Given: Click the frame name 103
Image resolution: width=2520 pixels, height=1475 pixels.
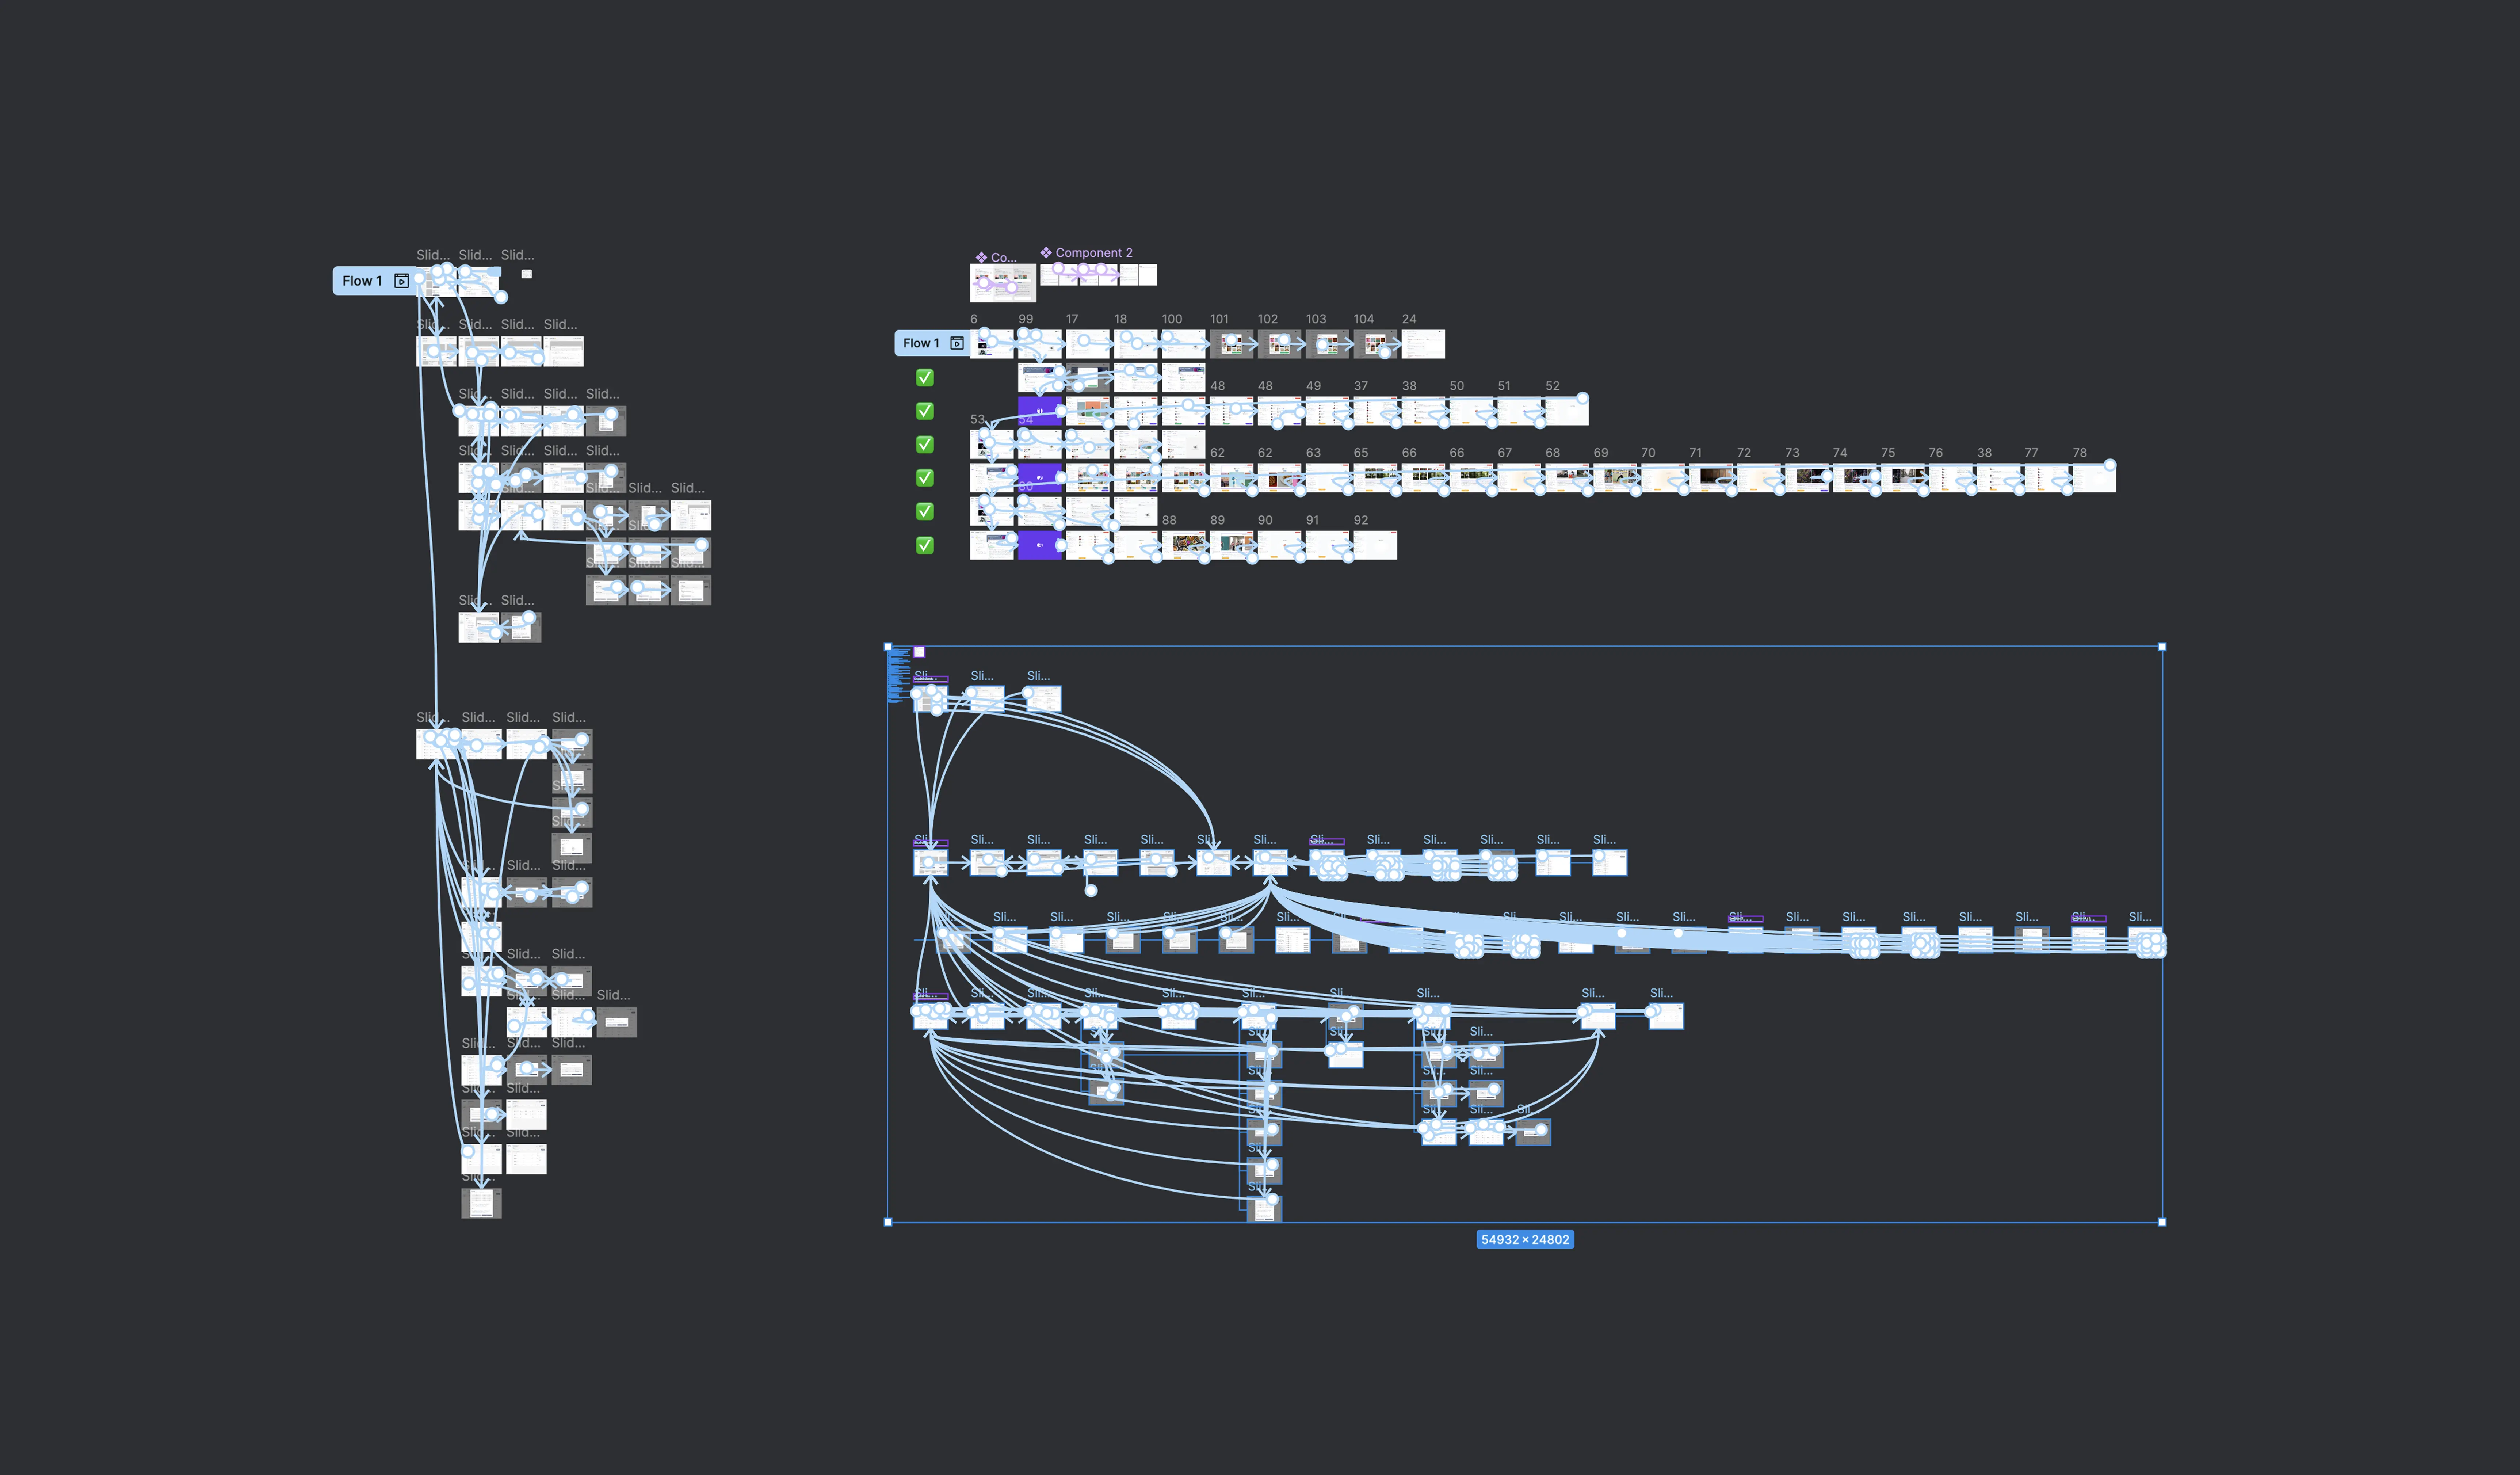Looking at the screenshot, I should [1316, 319].
